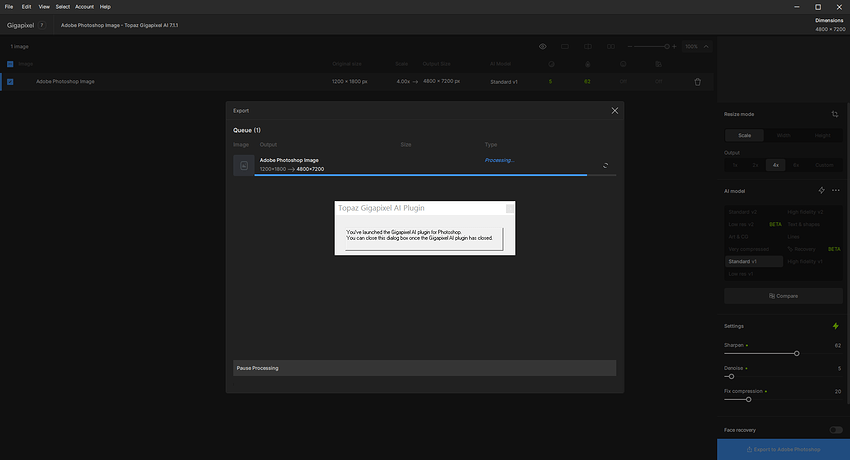Click the export progress bar

[x=435, y=175]
